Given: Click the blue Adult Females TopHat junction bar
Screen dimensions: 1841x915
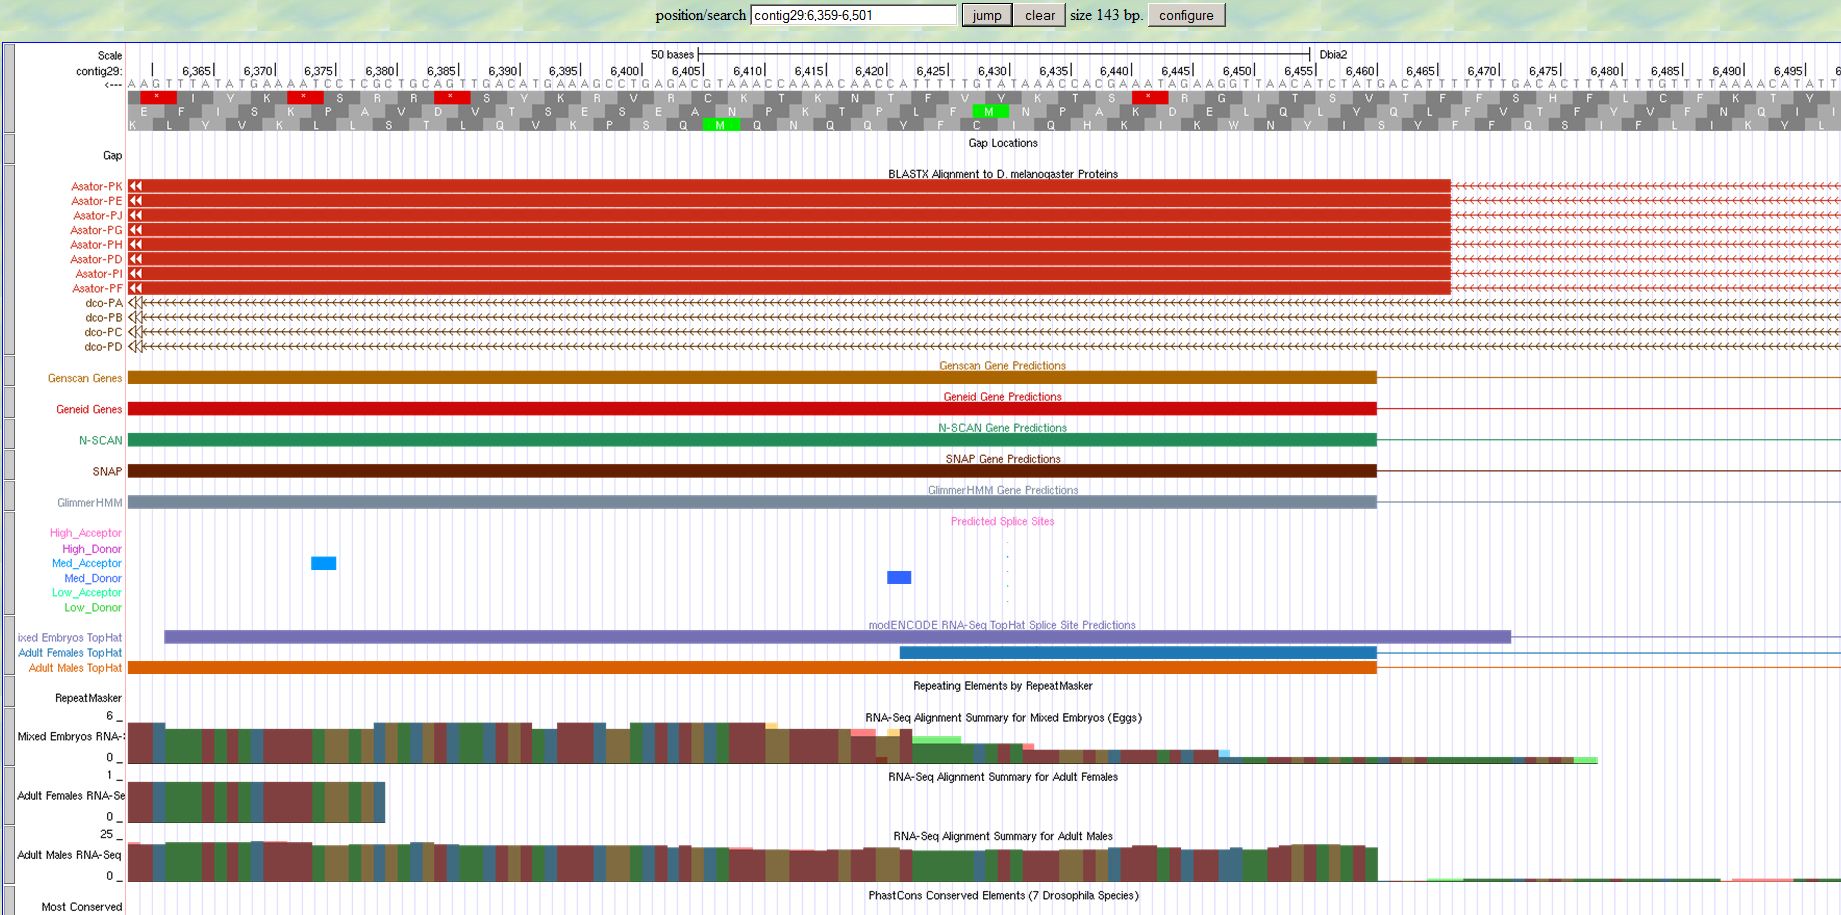Looking at the screenshot, I should click(1138, 653).
